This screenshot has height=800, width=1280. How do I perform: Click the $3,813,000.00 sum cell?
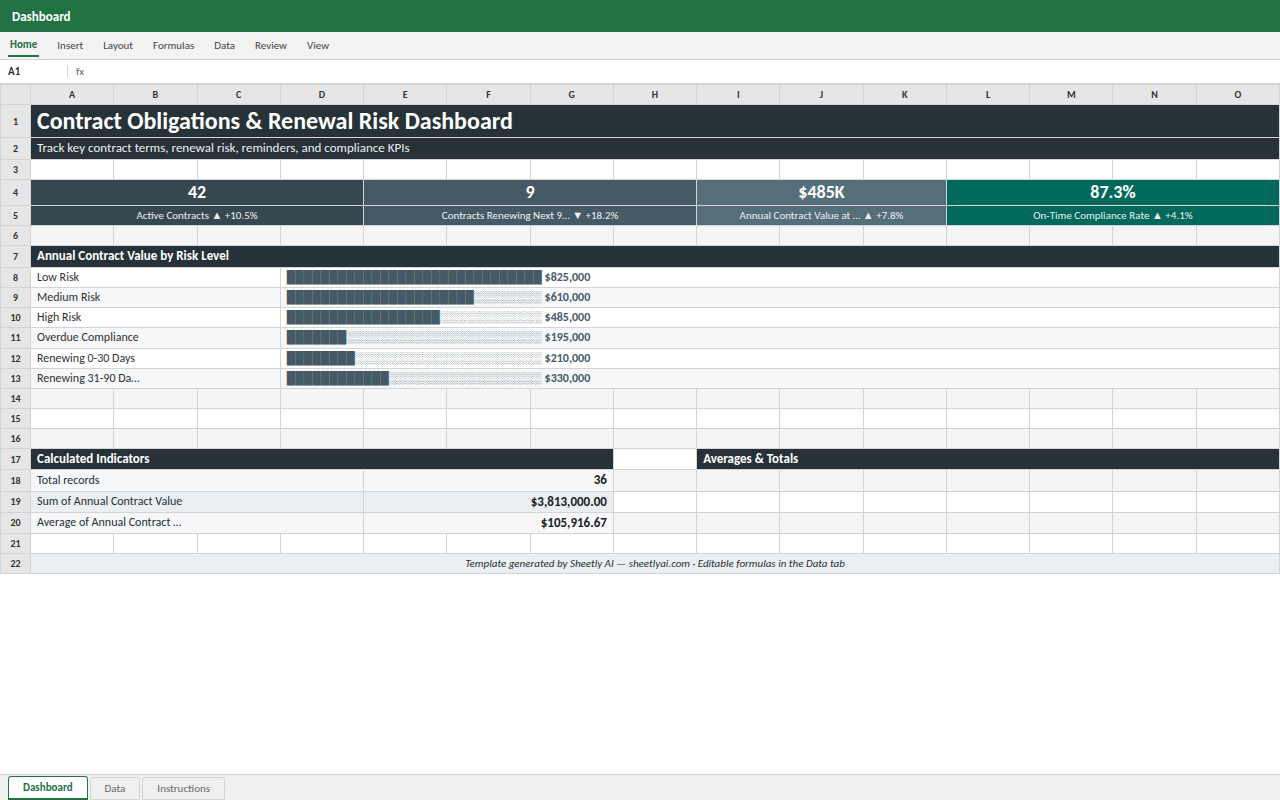[x=489, y=501]
